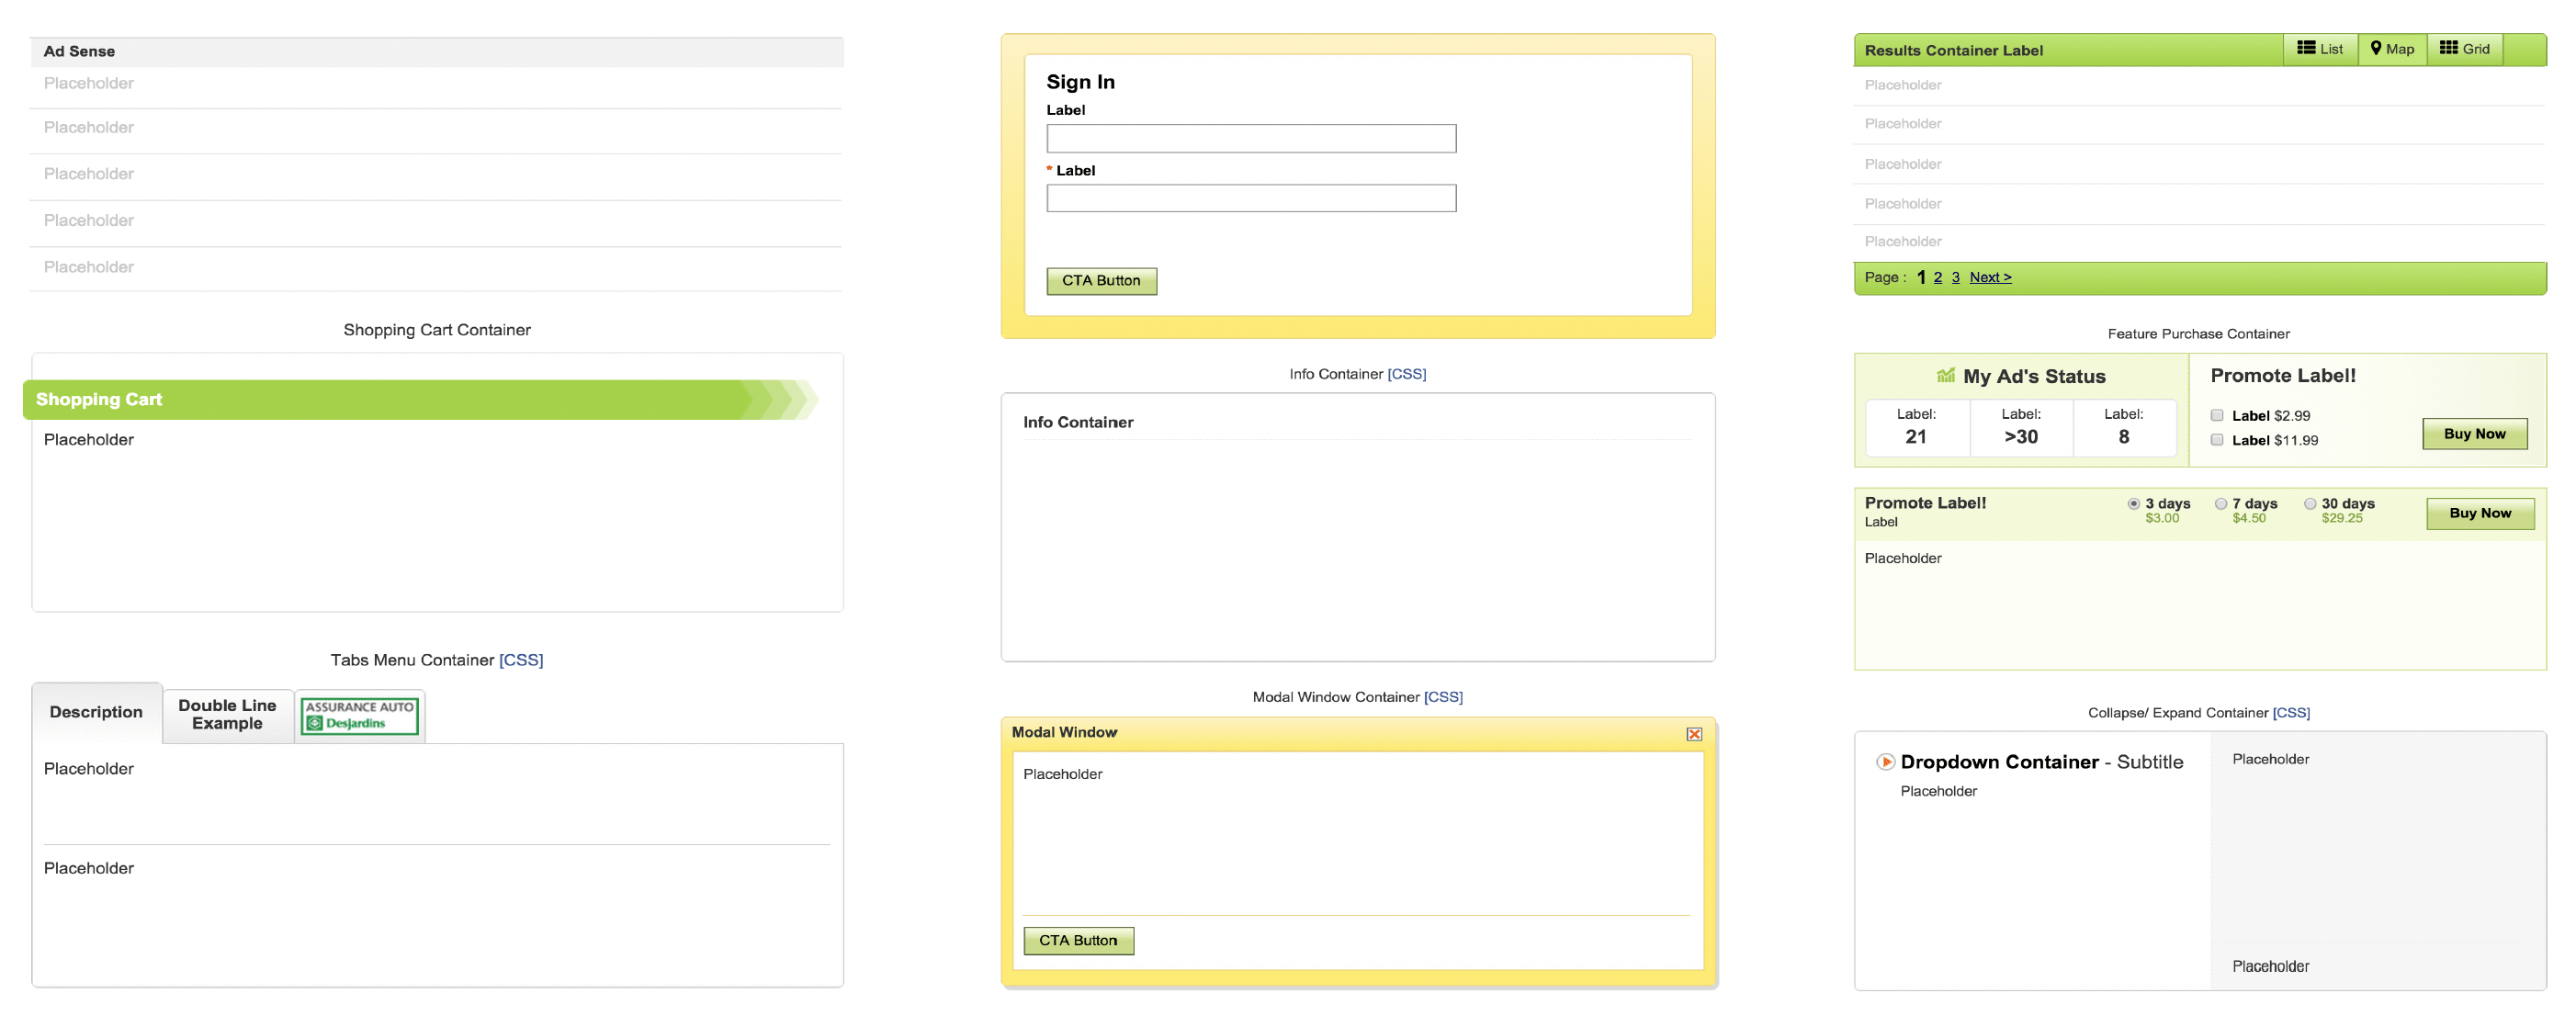Select the 30 days radio option

point(2310,504)
